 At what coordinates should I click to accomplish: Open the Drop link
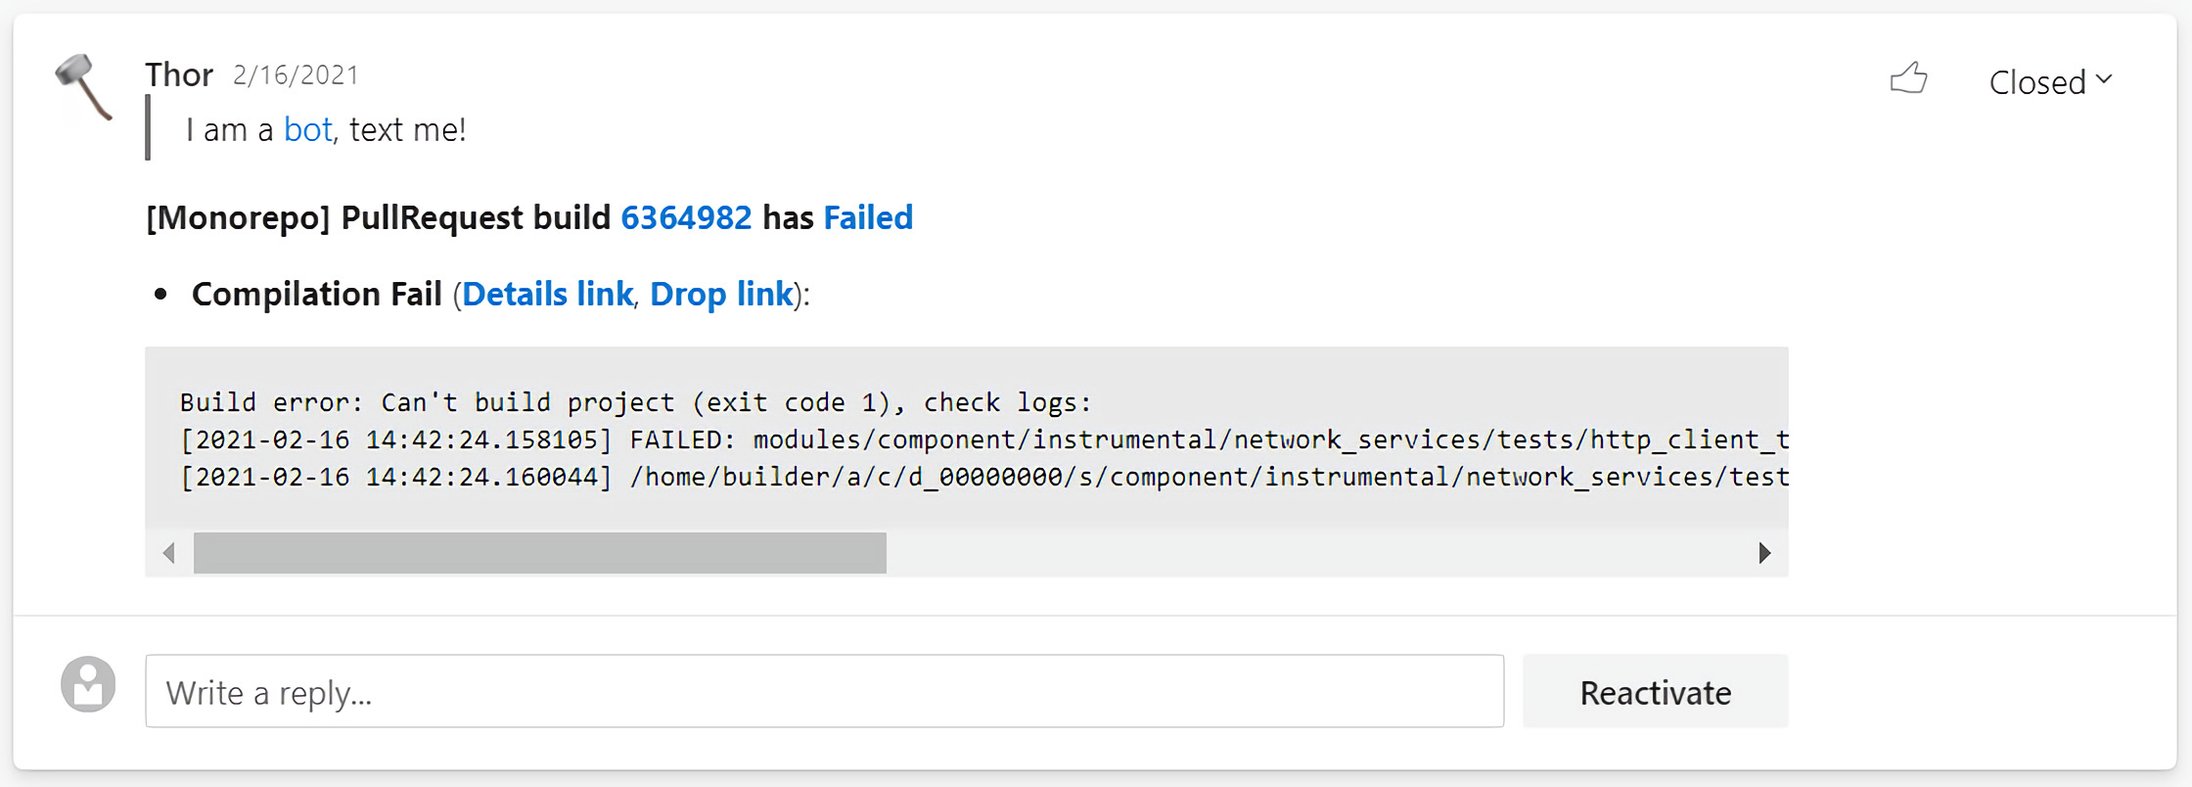click(x=721, y=294)
